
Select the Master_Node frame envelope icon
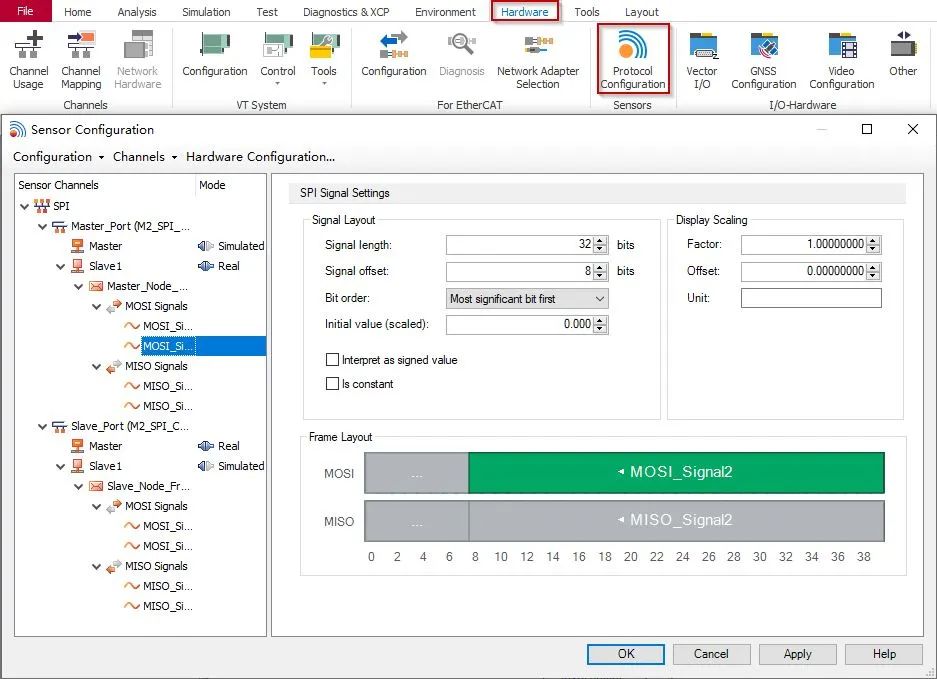(x=96, y=286)
